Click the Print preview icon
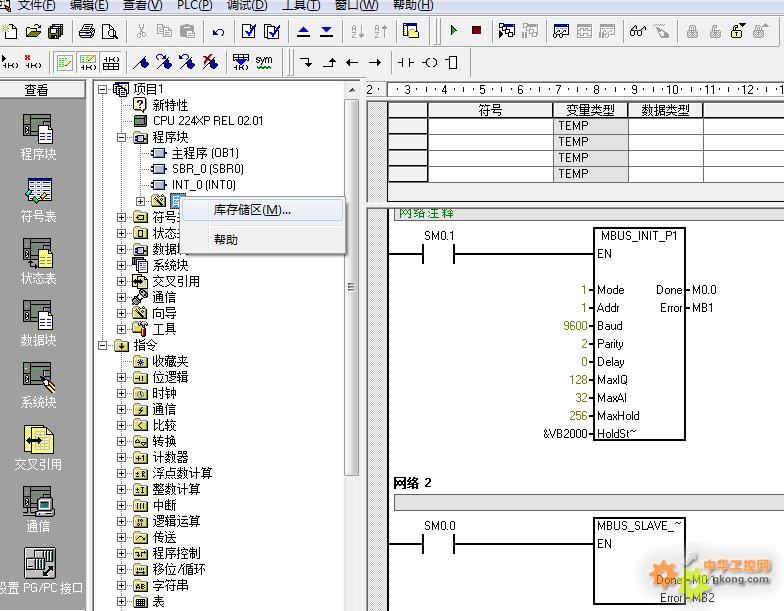 pos(110,32)
